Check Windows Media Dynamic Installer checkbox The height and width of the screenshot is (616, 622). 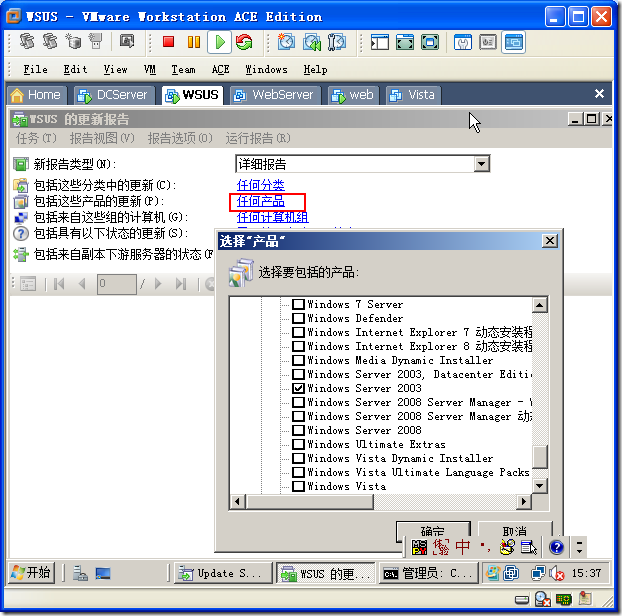[x=298, y=360]
